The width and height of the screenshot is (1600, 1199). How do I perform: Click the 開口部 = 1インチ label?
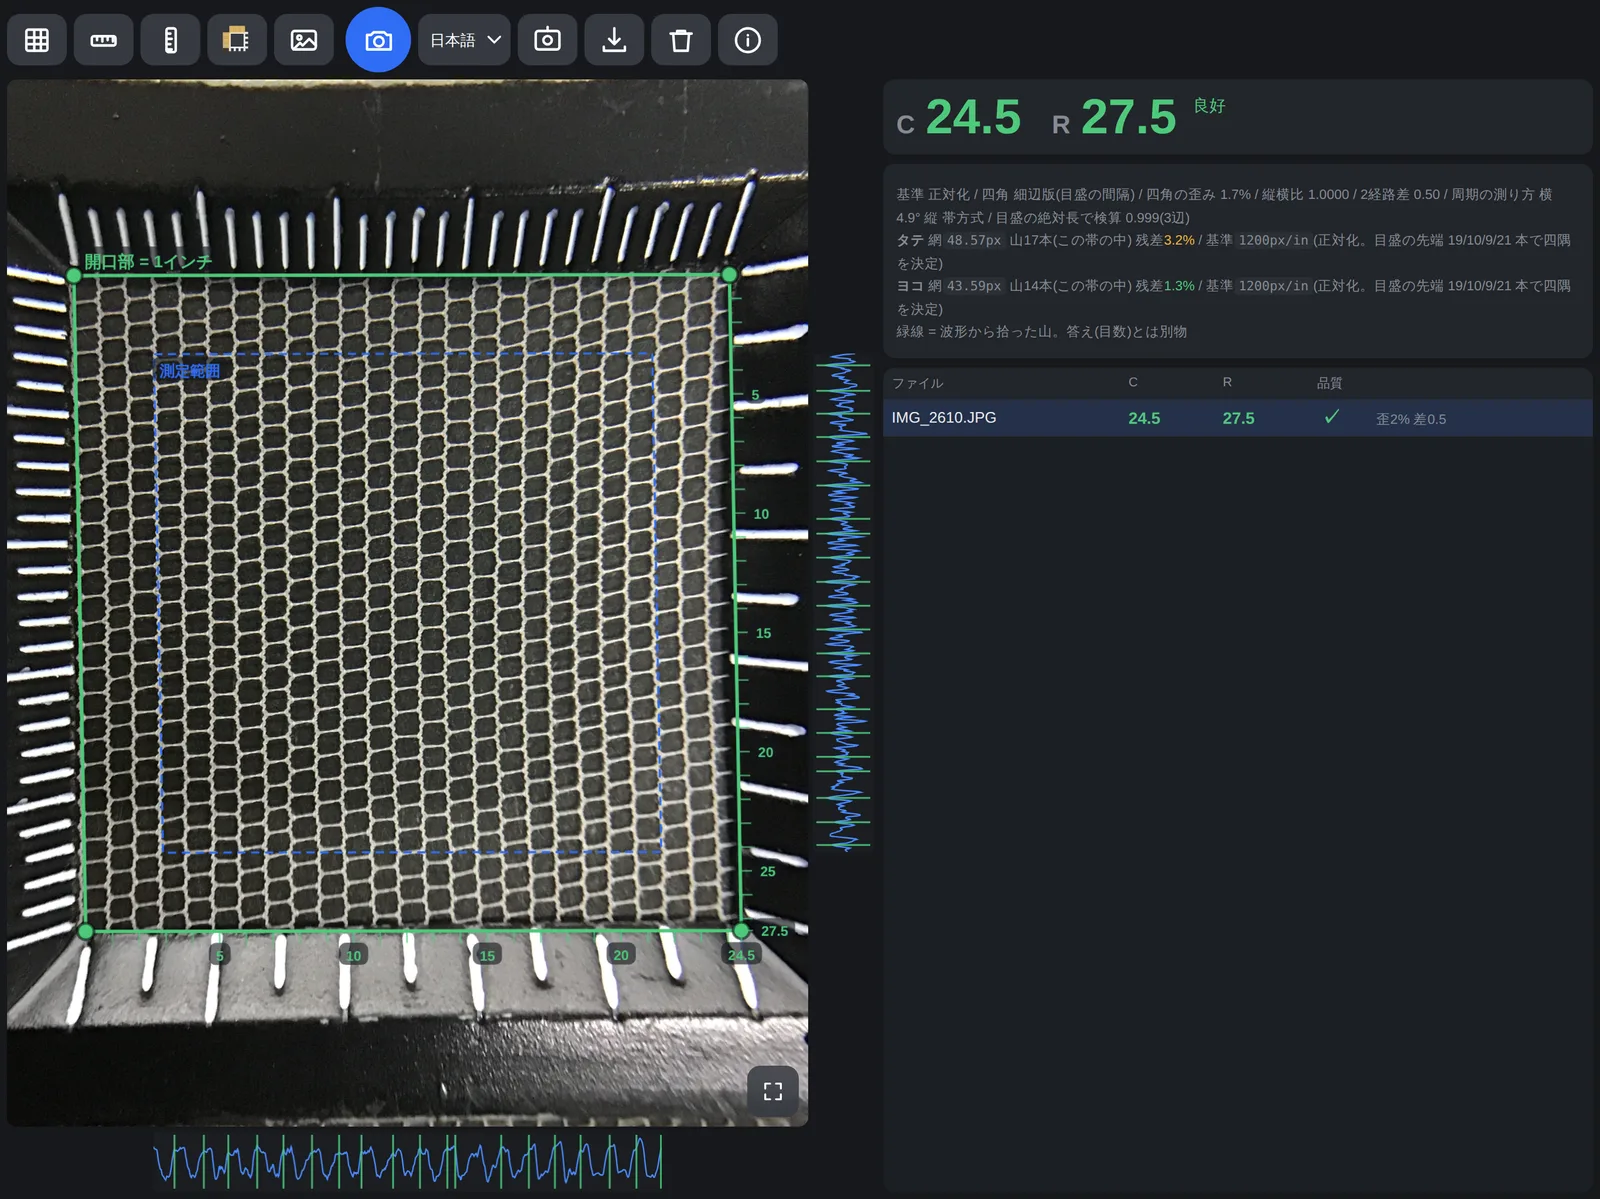(148, 262)
